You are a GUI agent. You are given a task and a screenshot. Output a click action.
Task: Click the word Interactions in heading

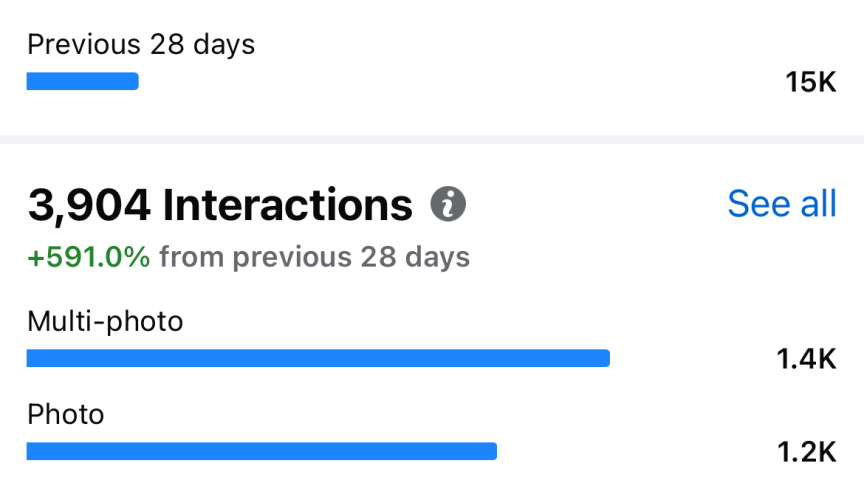tap(288, 205)
